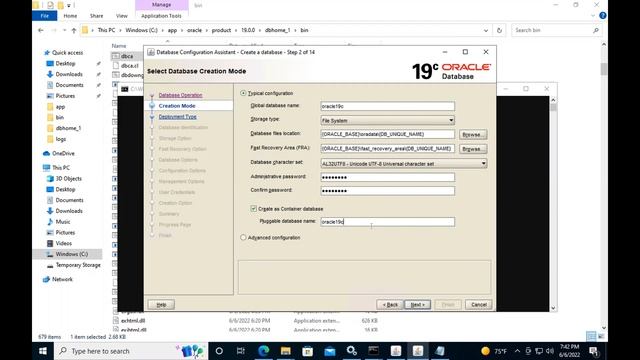Open Help in the DBCA wizard

(161, 304)
